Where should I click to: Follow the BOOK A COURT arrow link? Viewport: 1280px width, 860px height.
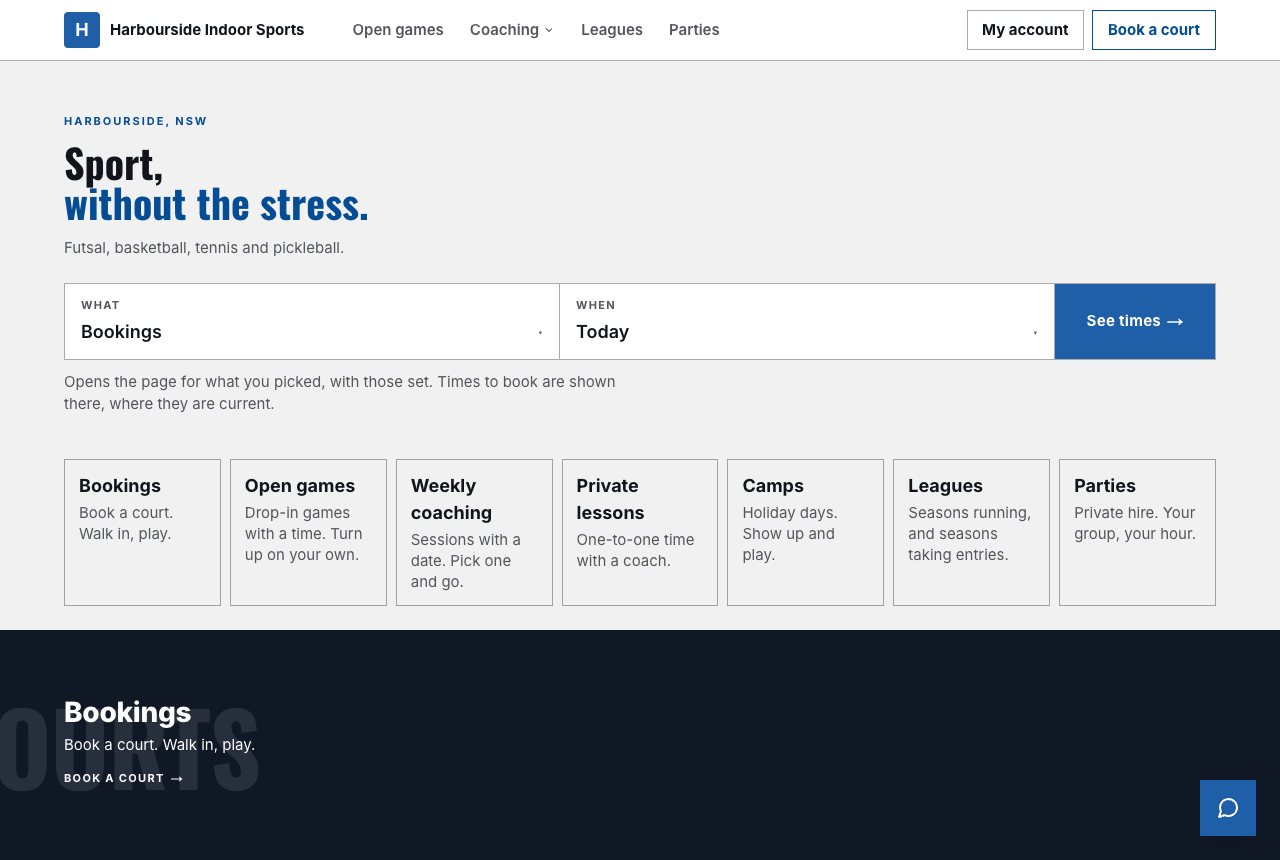[124, 778]
